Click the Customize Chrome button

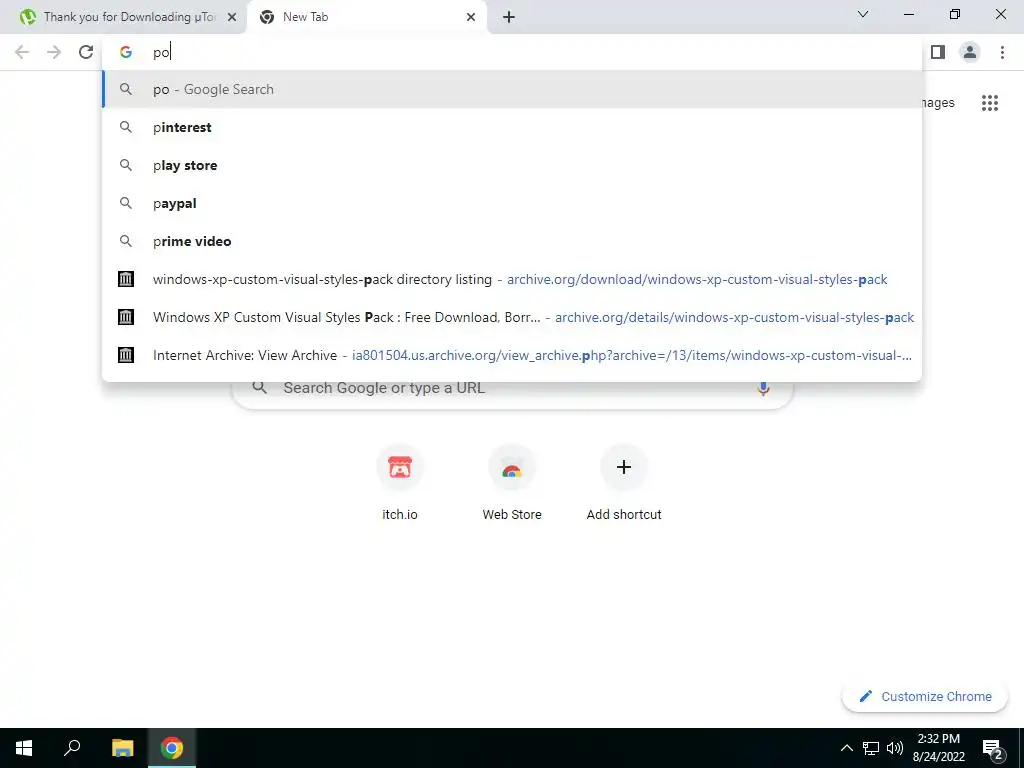[x=925, y=696]
